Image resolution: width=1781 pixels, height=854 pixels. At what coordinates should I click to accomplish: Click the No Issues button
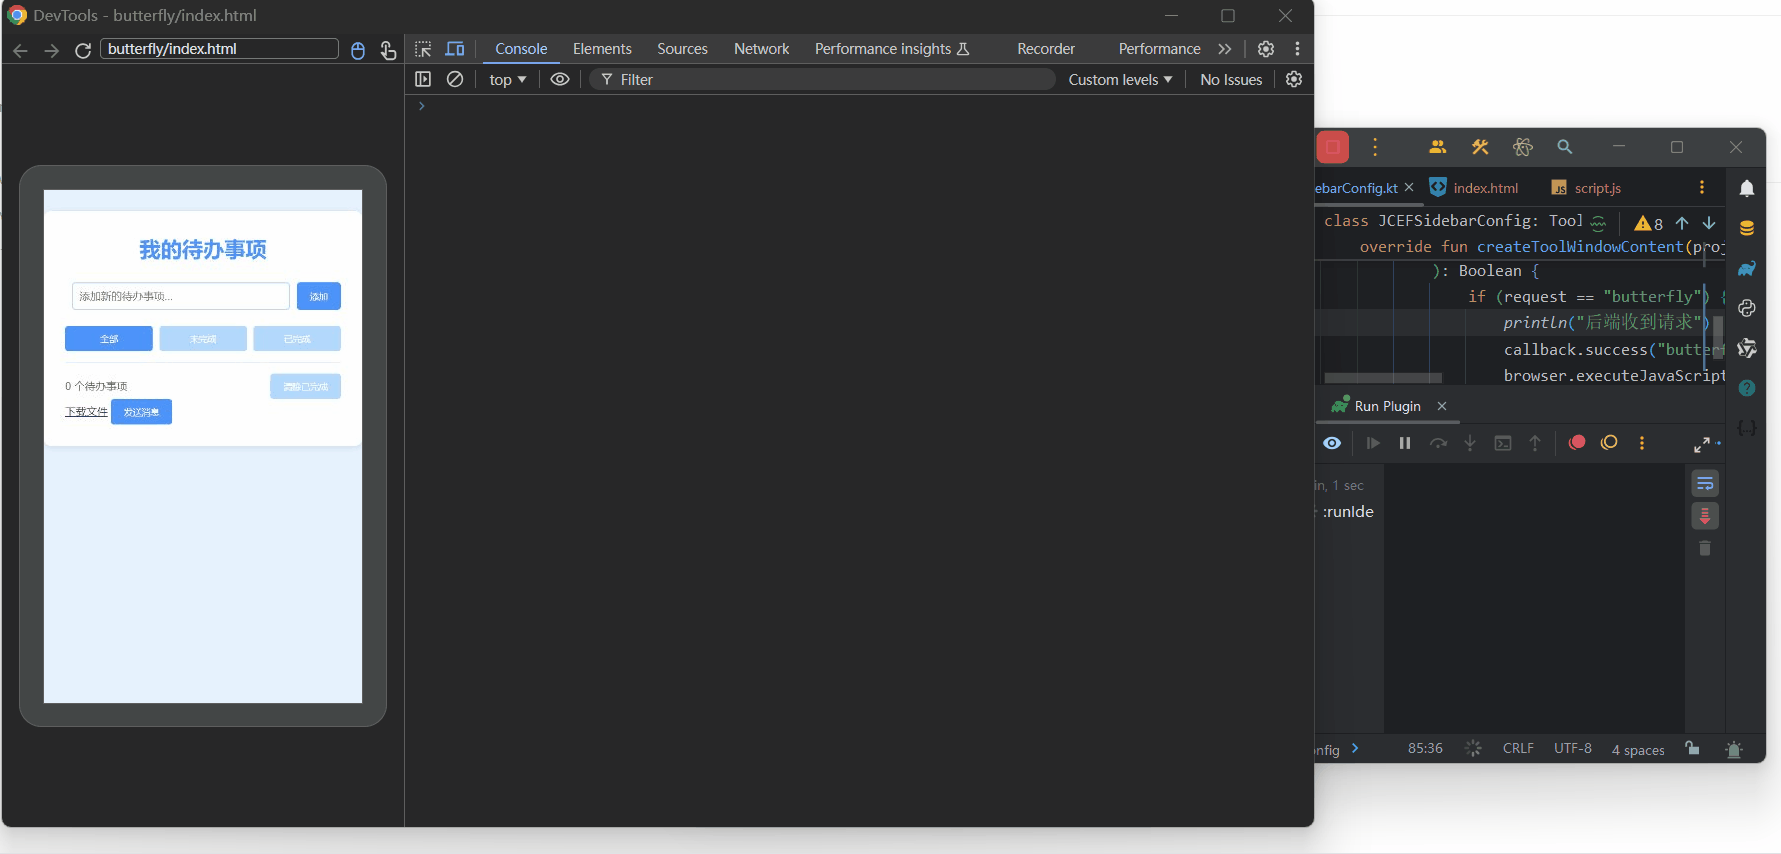[1231, 80]
